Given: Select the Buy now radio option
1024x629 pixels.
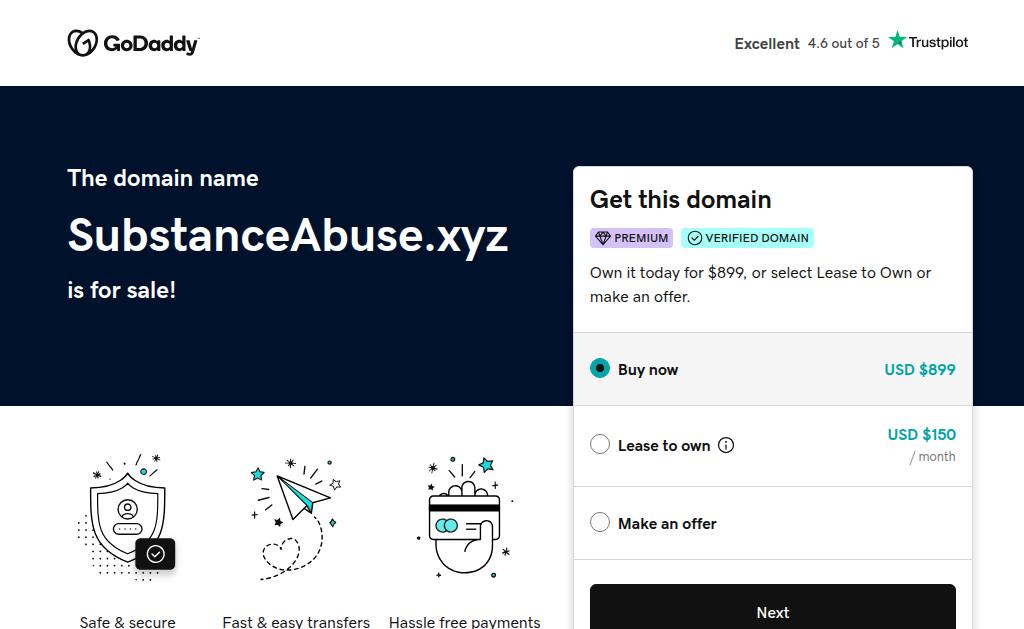Looking at the screenshot, I should click(x=600, y=368).
